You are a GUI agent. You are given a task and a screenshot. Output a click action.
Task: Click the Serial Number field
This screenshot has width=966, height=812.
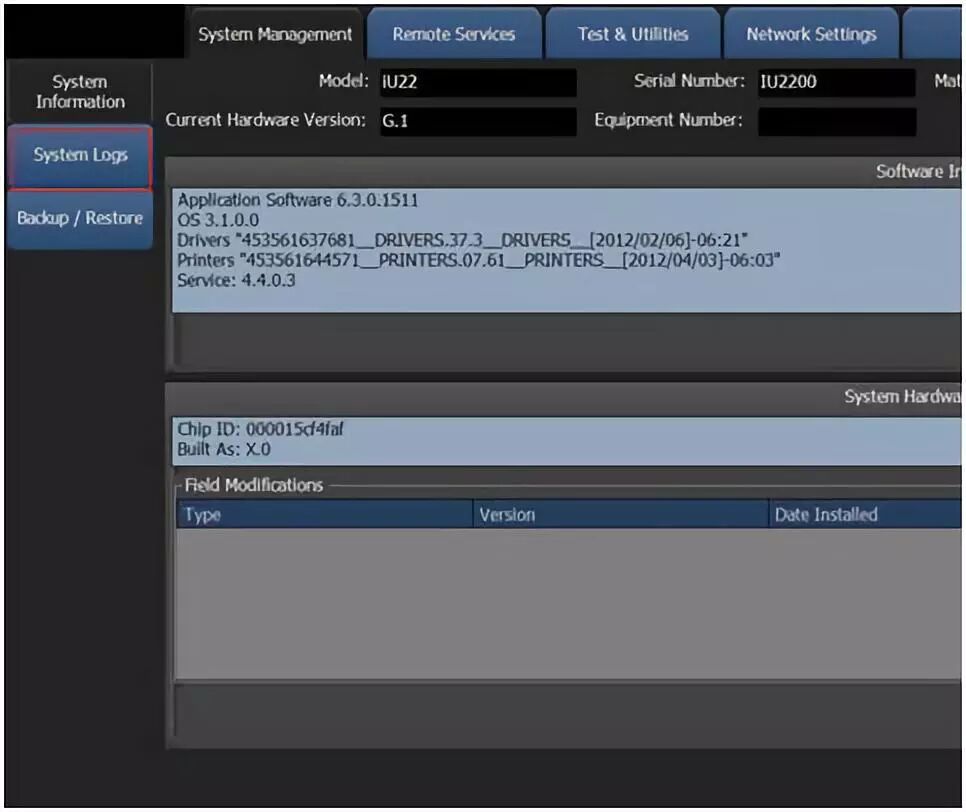point(837,82)
